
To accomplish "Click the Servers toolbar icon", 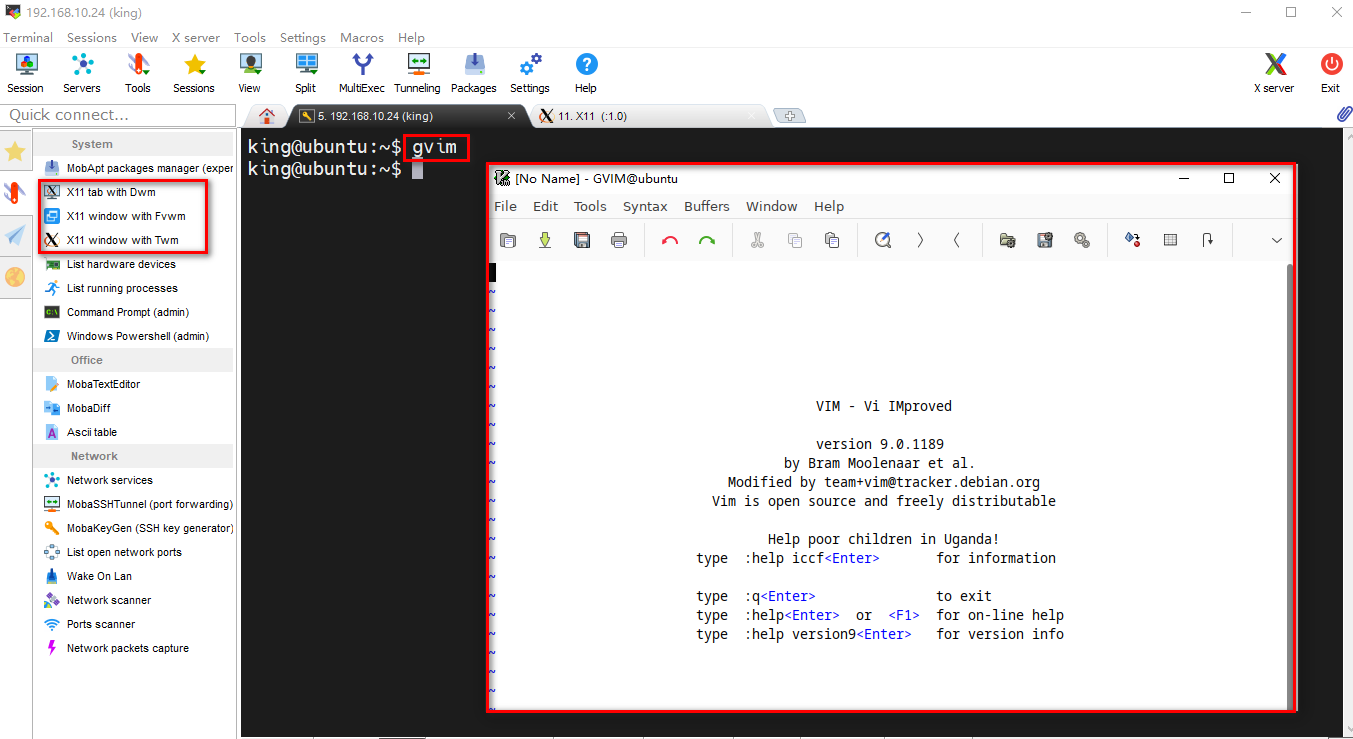I will pyautogui.click(x=82, y=74).
